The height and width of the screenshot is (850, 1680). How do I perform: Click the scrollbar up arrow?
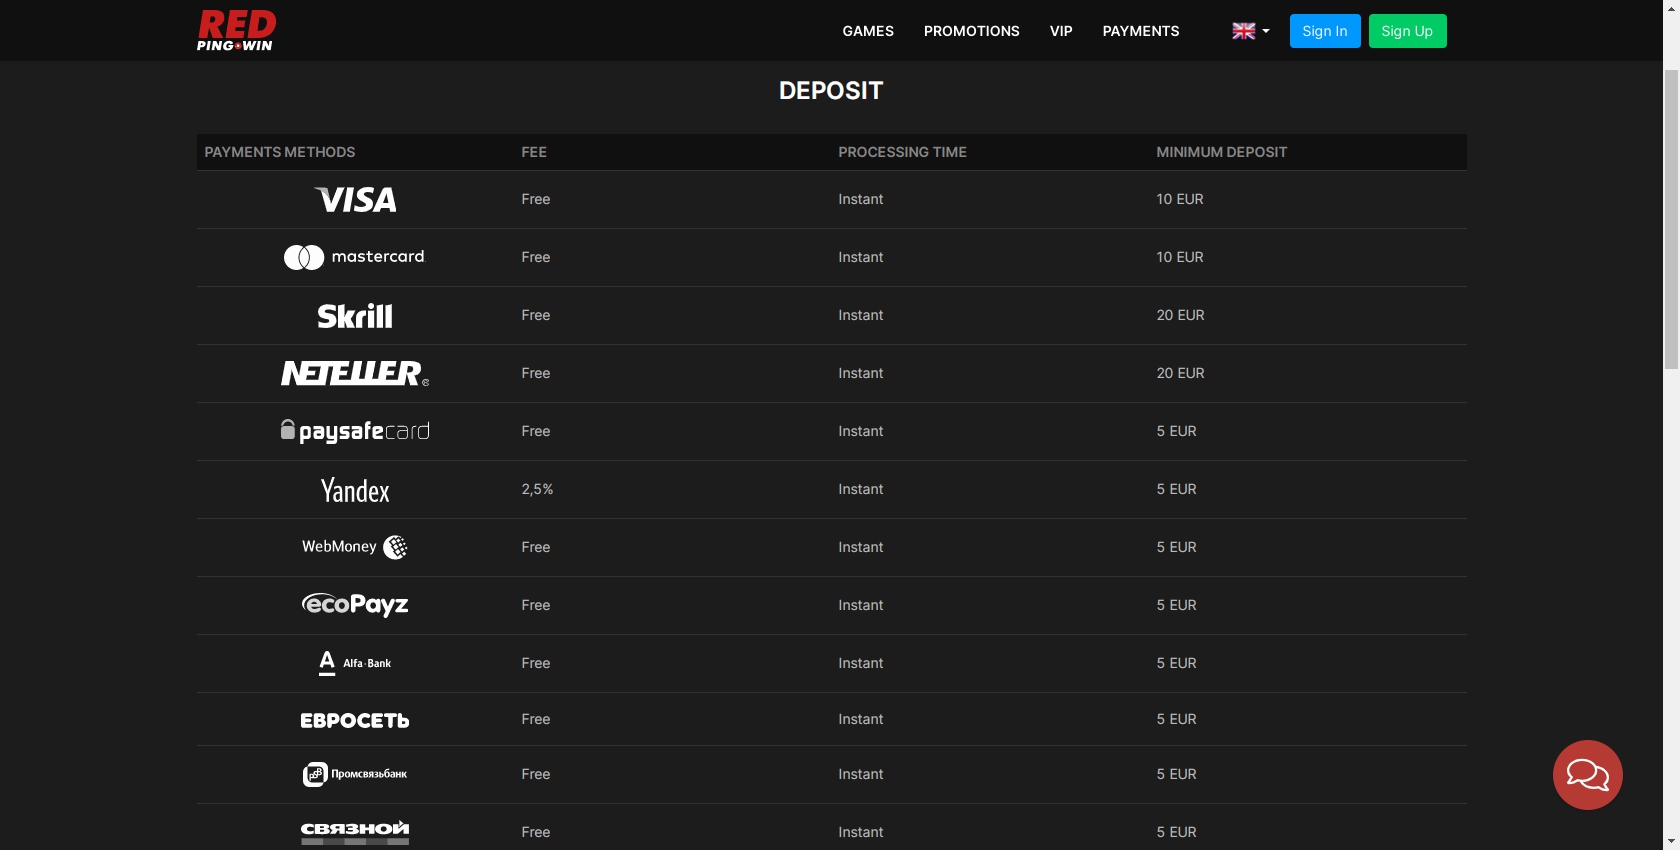coord(1671,8)
